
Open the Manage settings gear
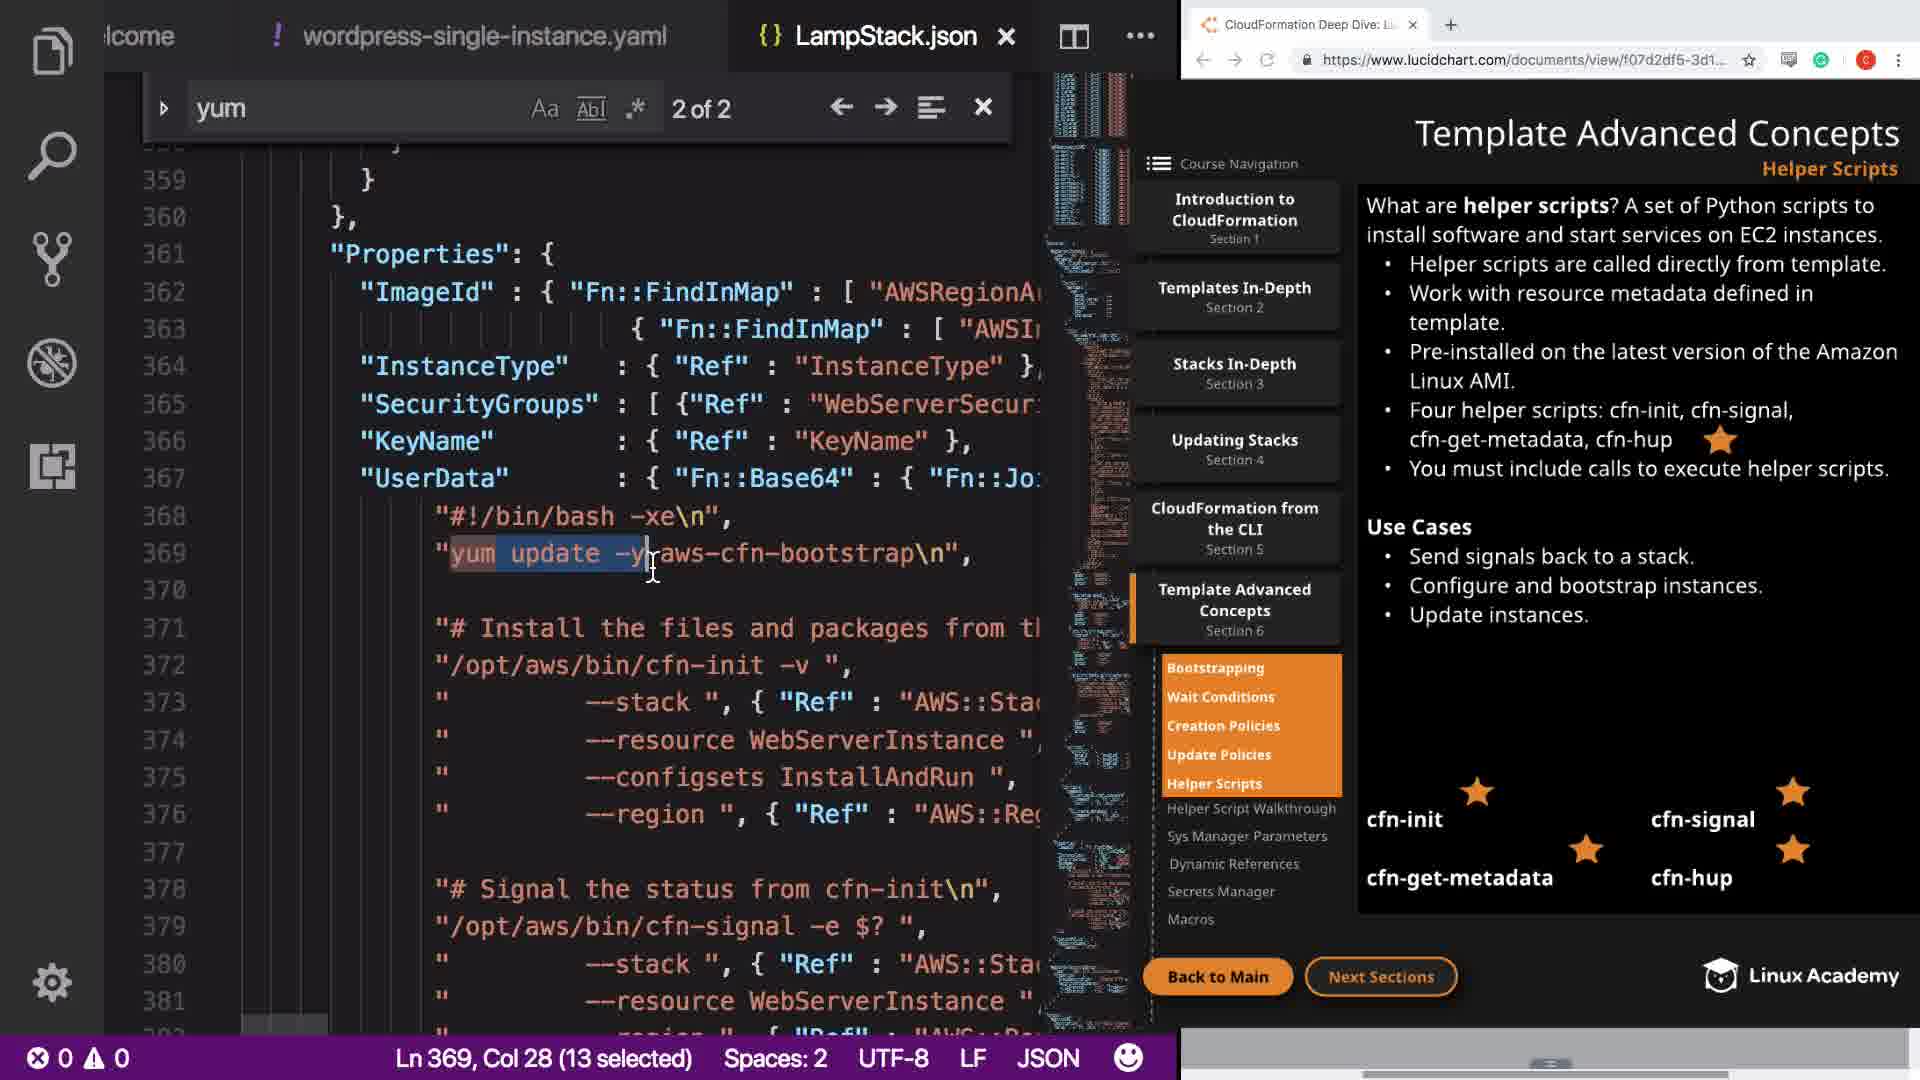tap(52, 982)
